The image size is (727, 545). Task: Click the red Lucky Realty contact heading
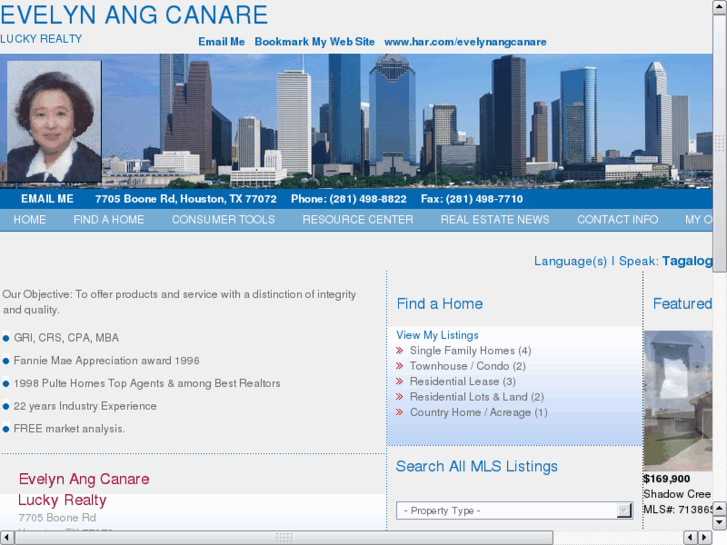click(62, 500)
